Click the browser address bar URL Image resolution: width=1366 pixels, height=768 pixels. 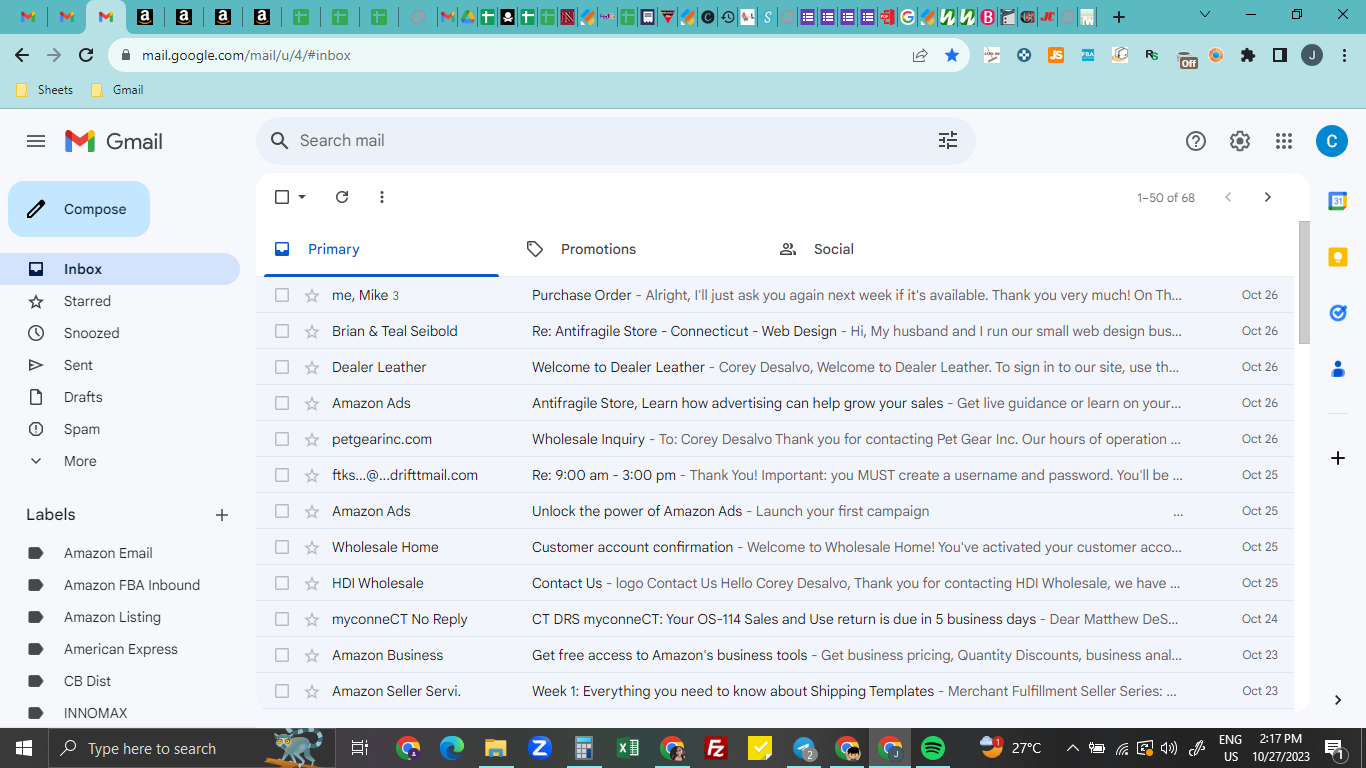click(x=246, y=55)
